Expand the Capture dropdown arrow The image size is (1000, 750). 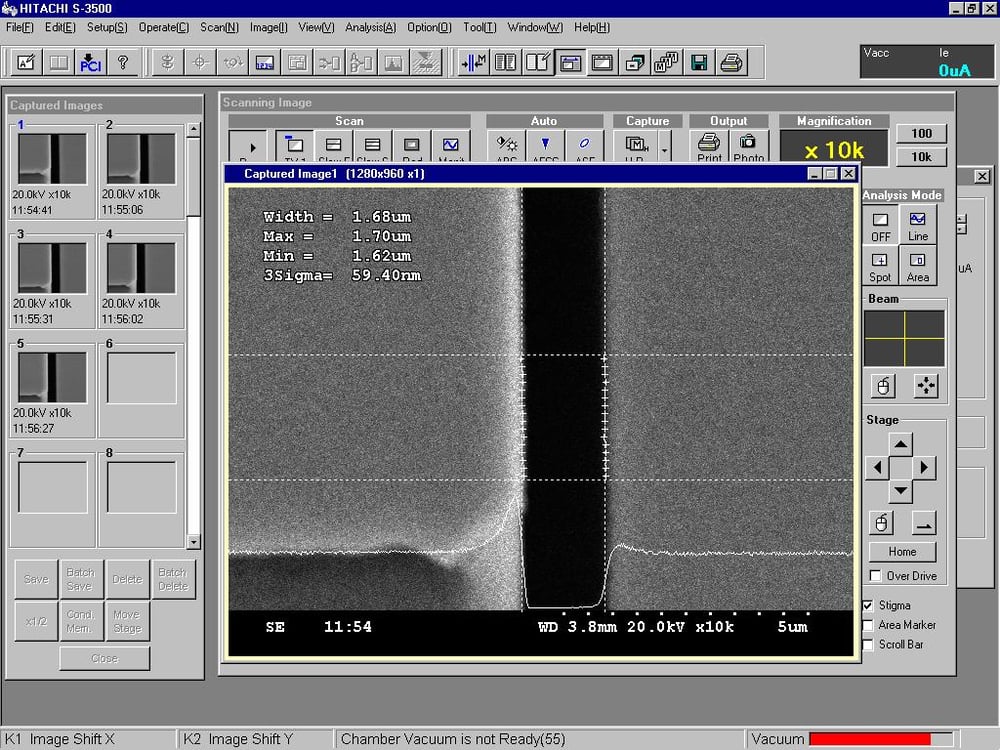coord(664,150)
